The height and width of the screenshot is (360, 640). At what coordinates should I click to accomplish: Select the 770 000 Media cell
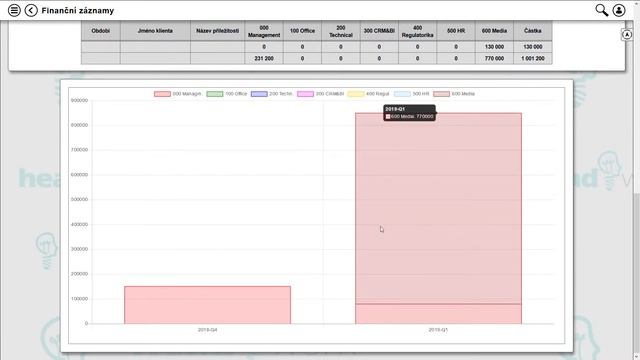(x=494, y=59)
